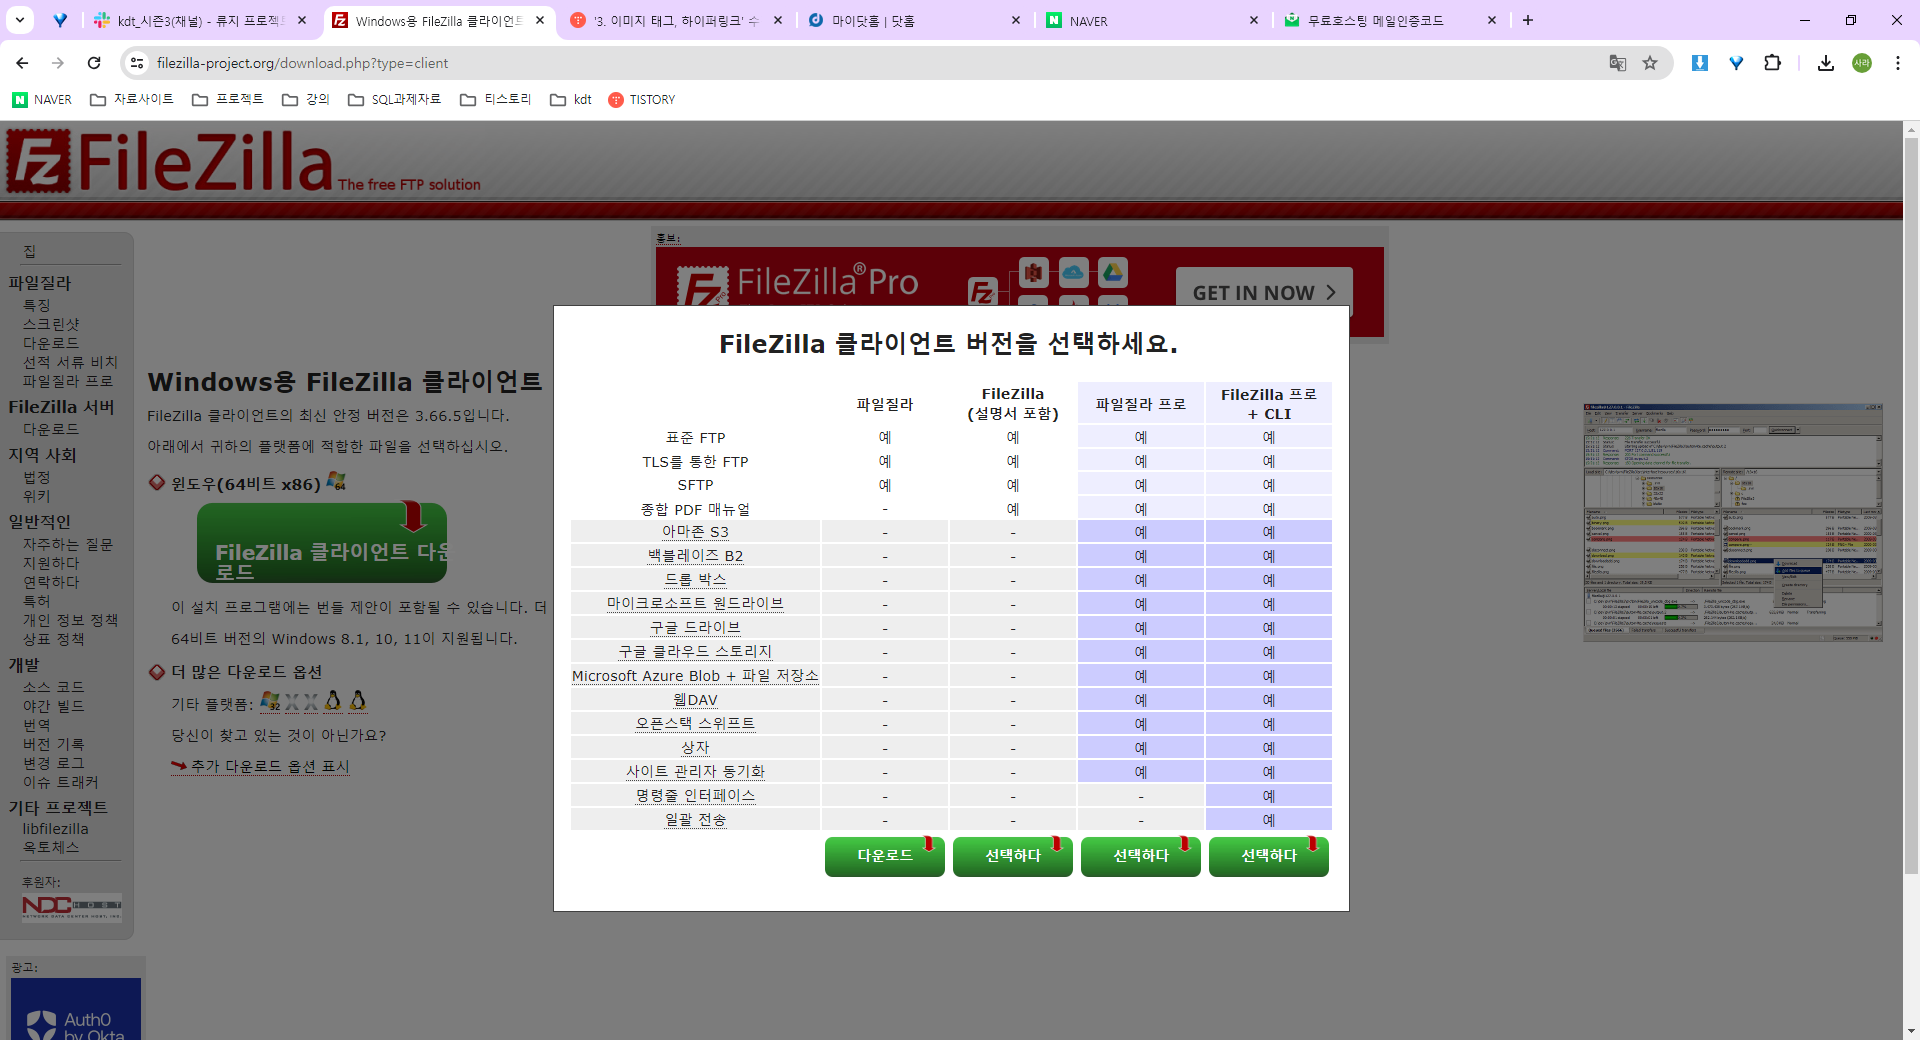Open tab search dropdown arrow
This screenshot has height=1040, width=1920.
click(x=20, y=20)
